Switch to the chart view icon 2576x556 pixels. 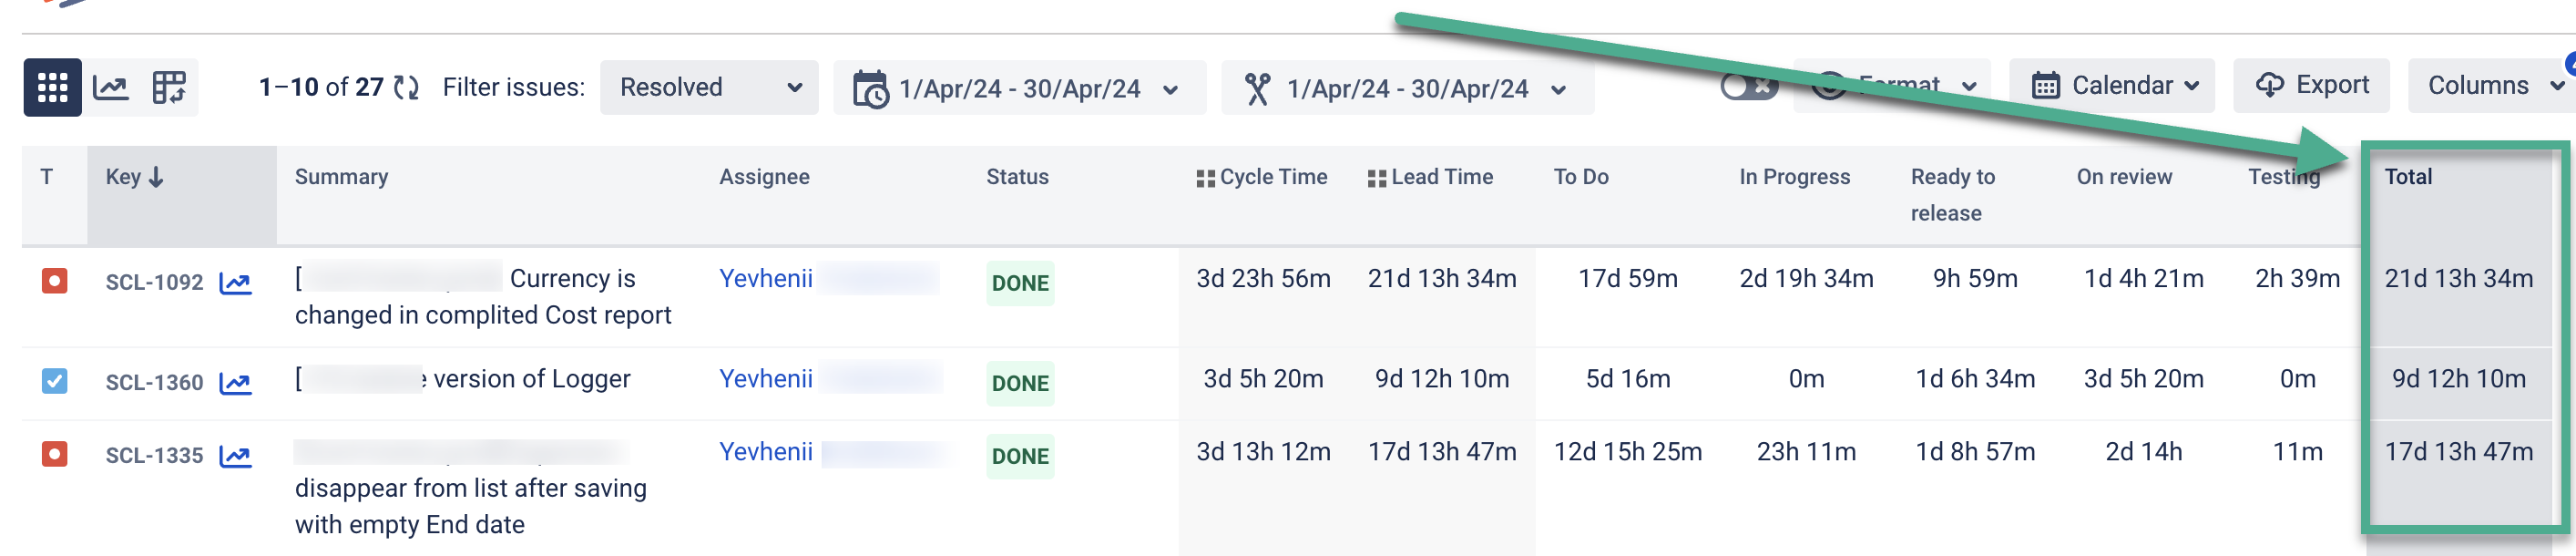110,87
